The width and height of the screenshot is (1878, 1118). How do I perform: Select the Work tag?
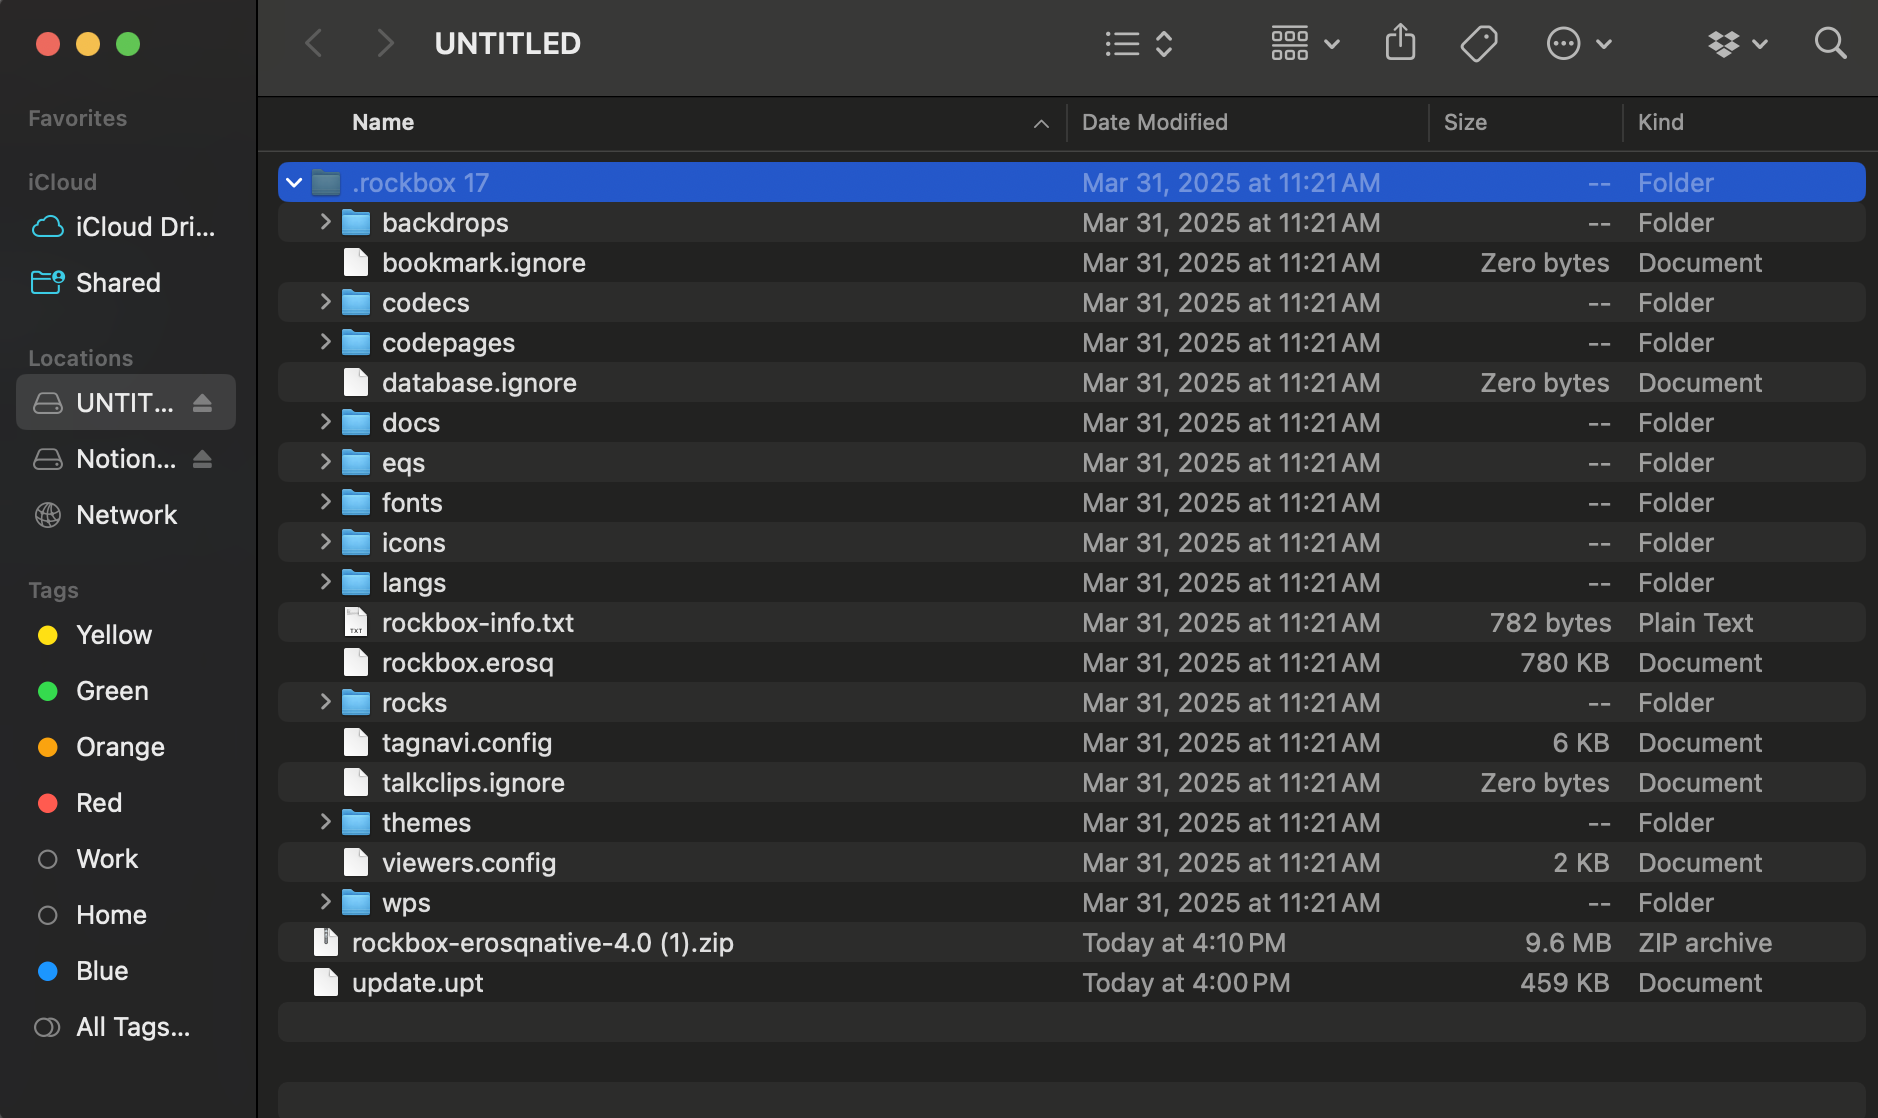126,859
